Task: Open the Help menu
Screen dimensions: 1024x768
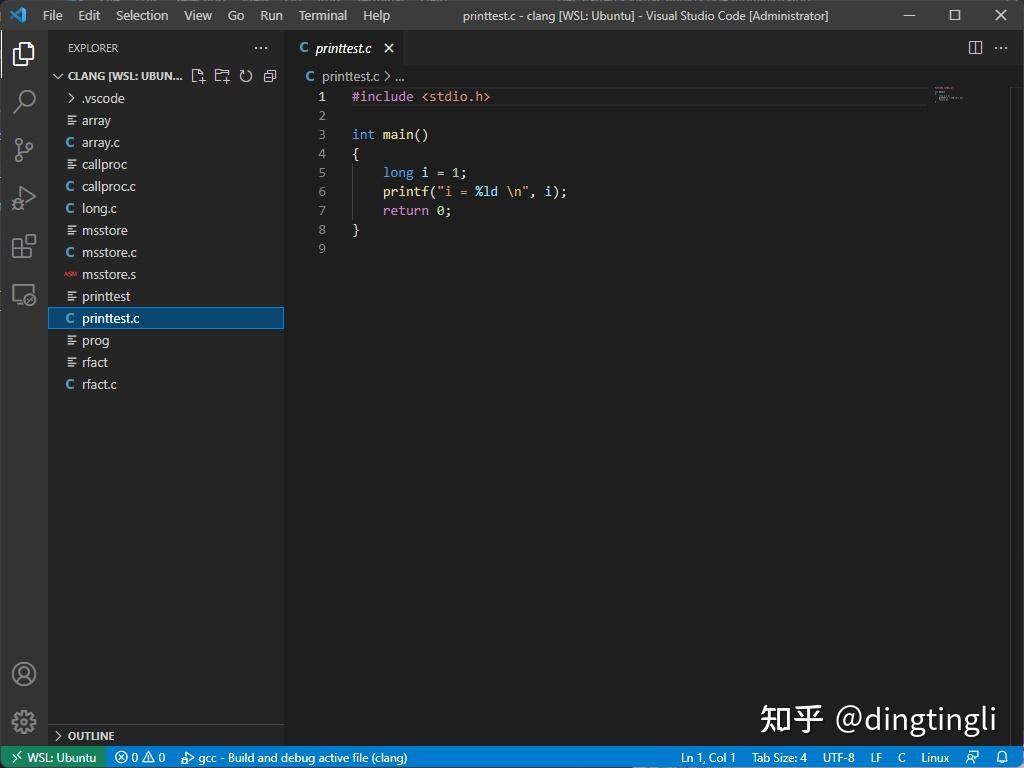Action: coord(376,15)
